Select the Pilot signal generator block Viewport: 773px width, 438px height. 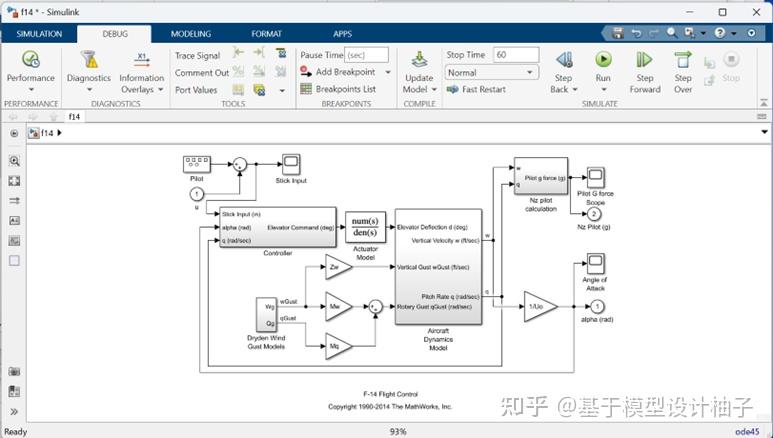(197, 164)
